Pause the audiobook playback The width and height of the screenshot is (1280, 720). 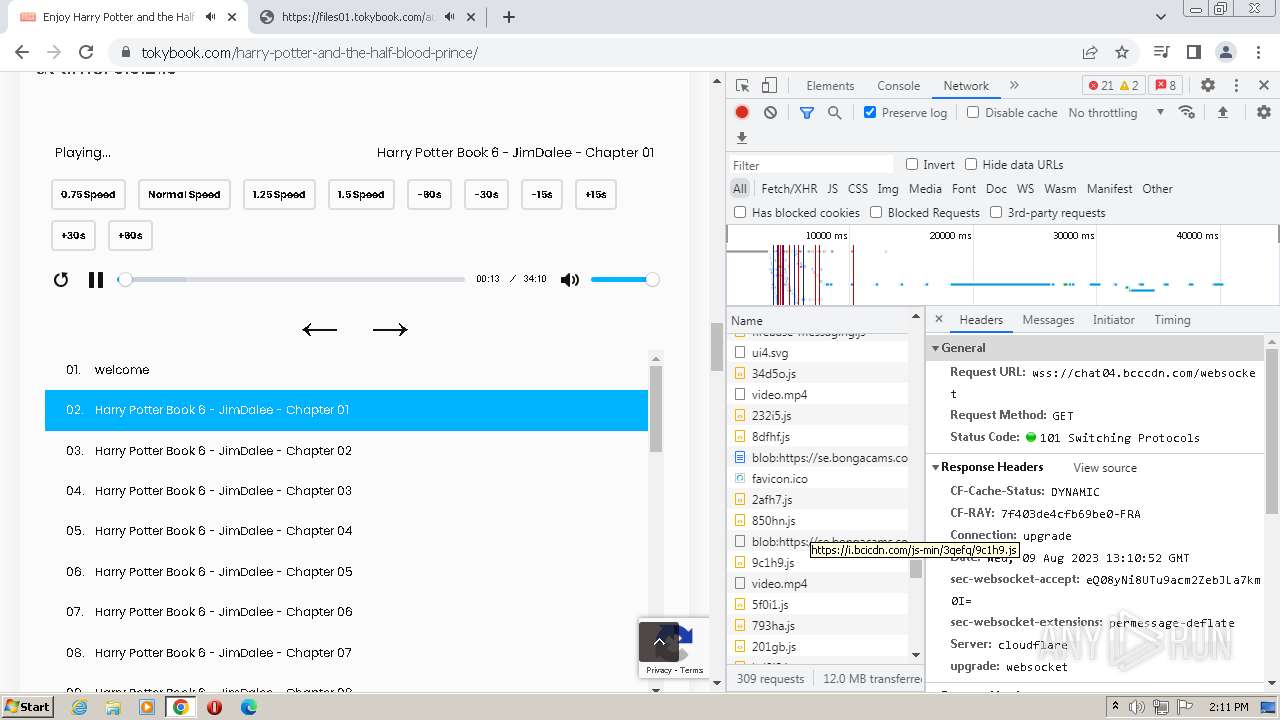click(96, 280)
